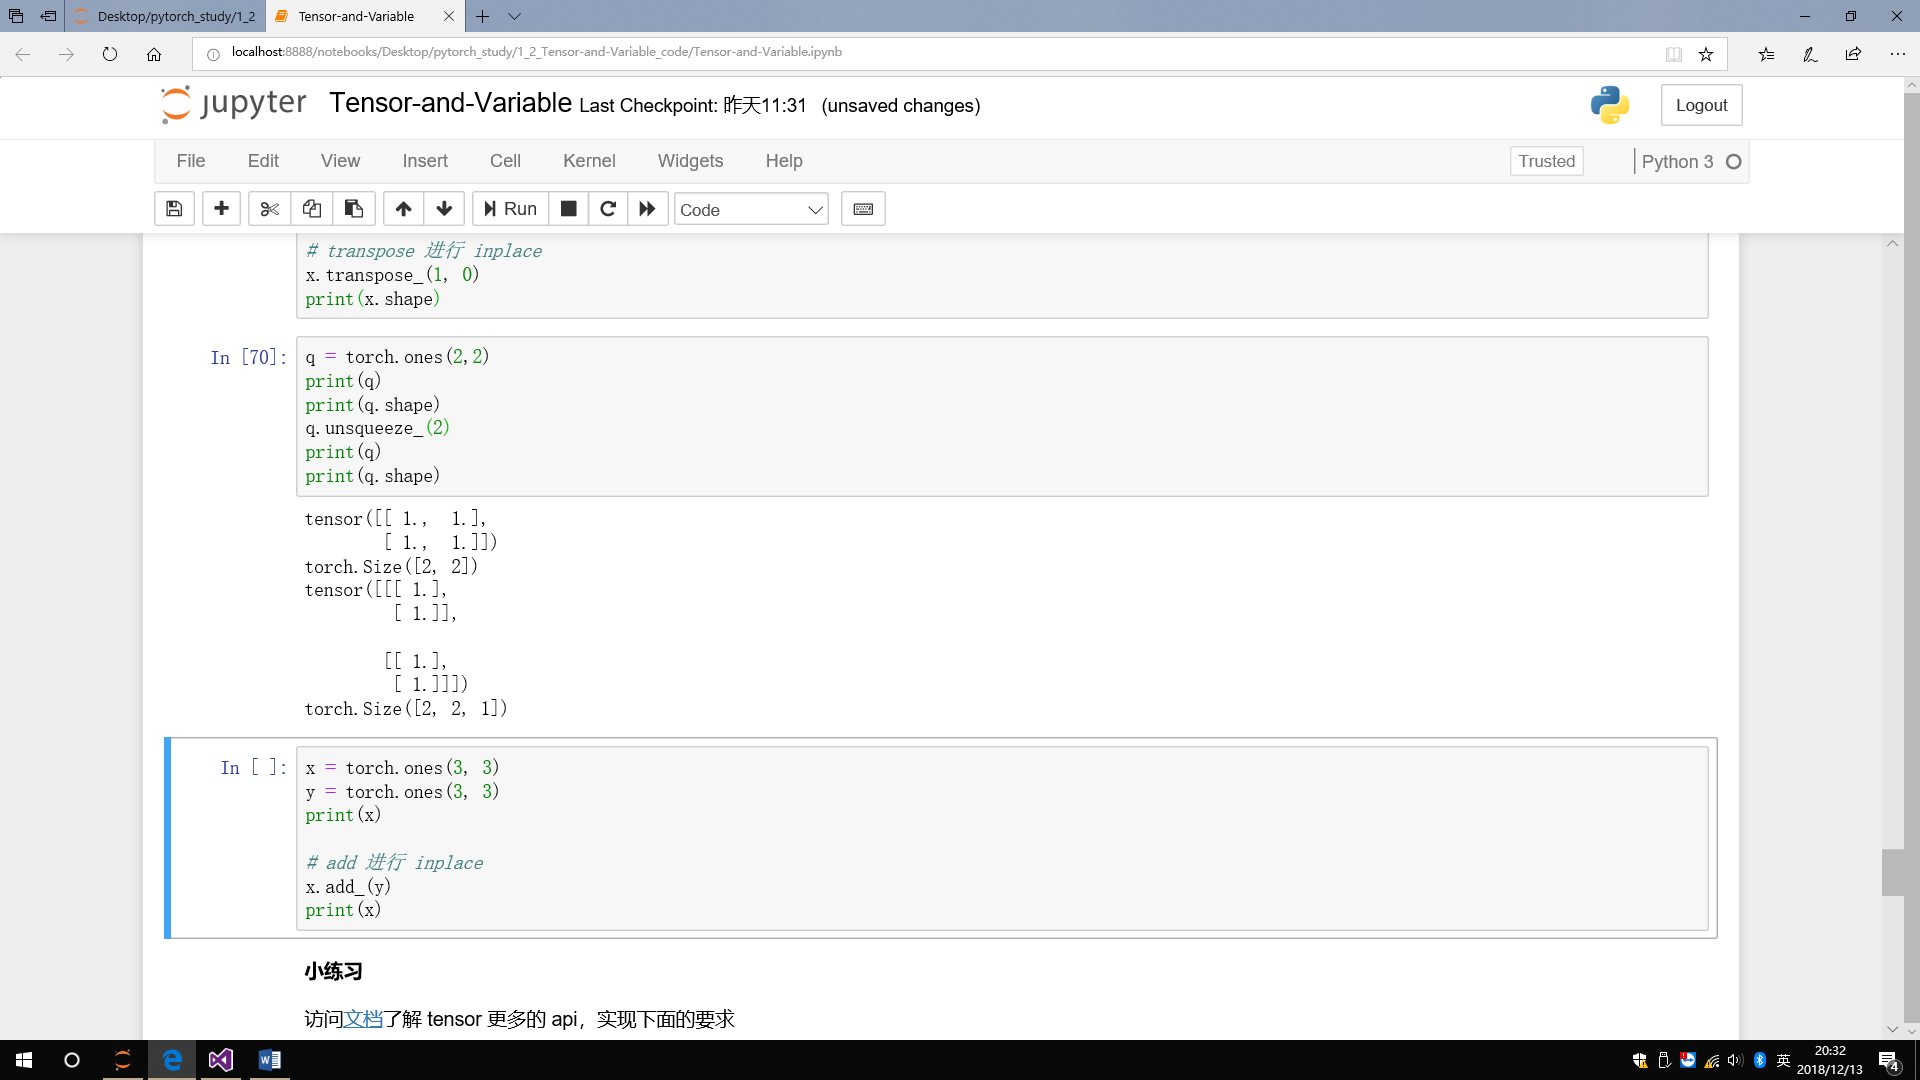Open the Cell menu

tap(505, 161)
